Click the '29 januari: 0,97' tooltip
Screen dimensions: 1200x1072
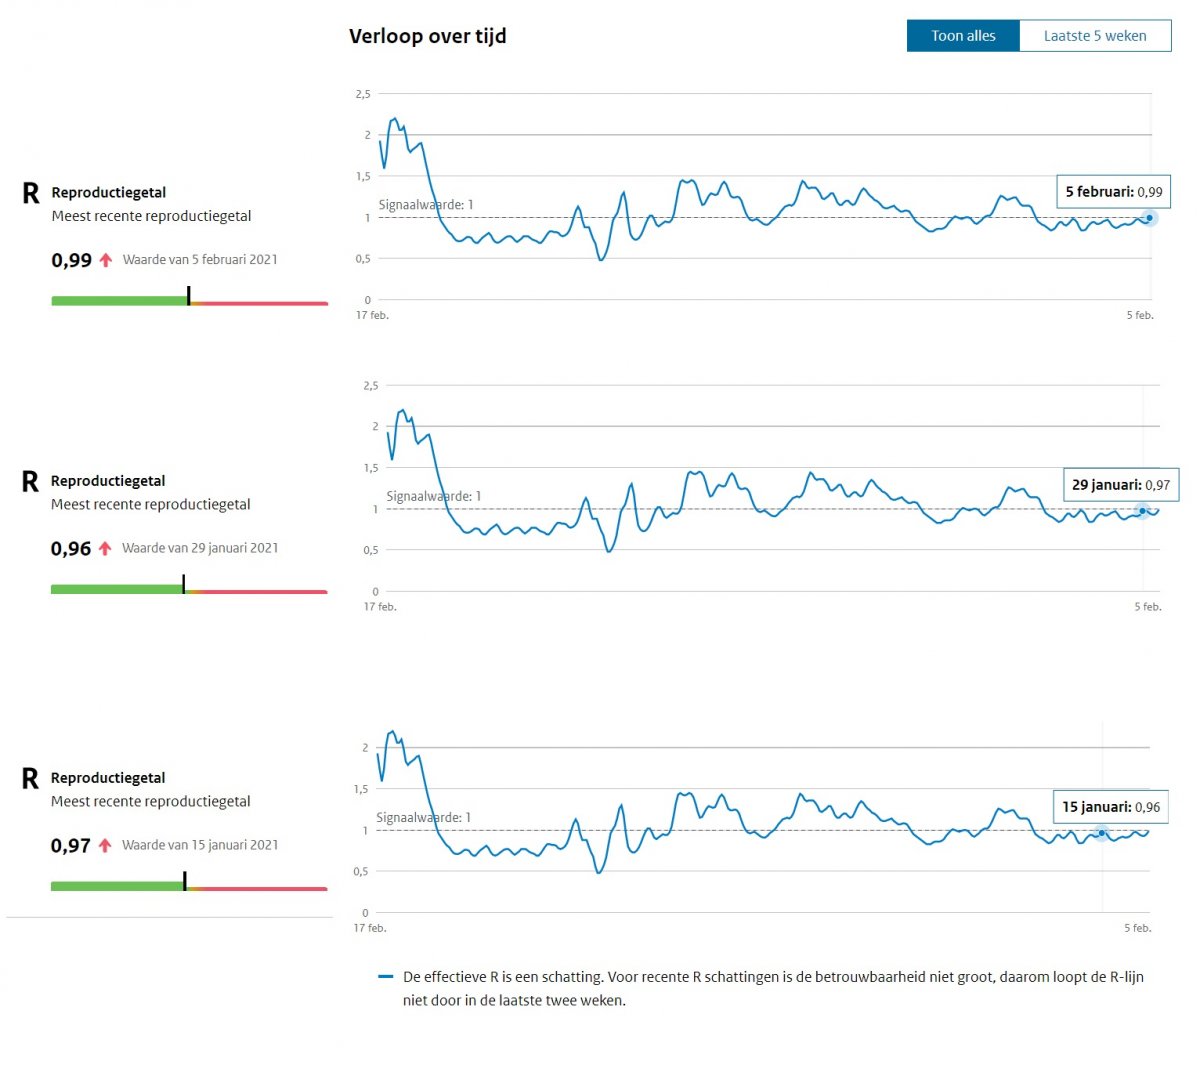[x=1120, y=485]
